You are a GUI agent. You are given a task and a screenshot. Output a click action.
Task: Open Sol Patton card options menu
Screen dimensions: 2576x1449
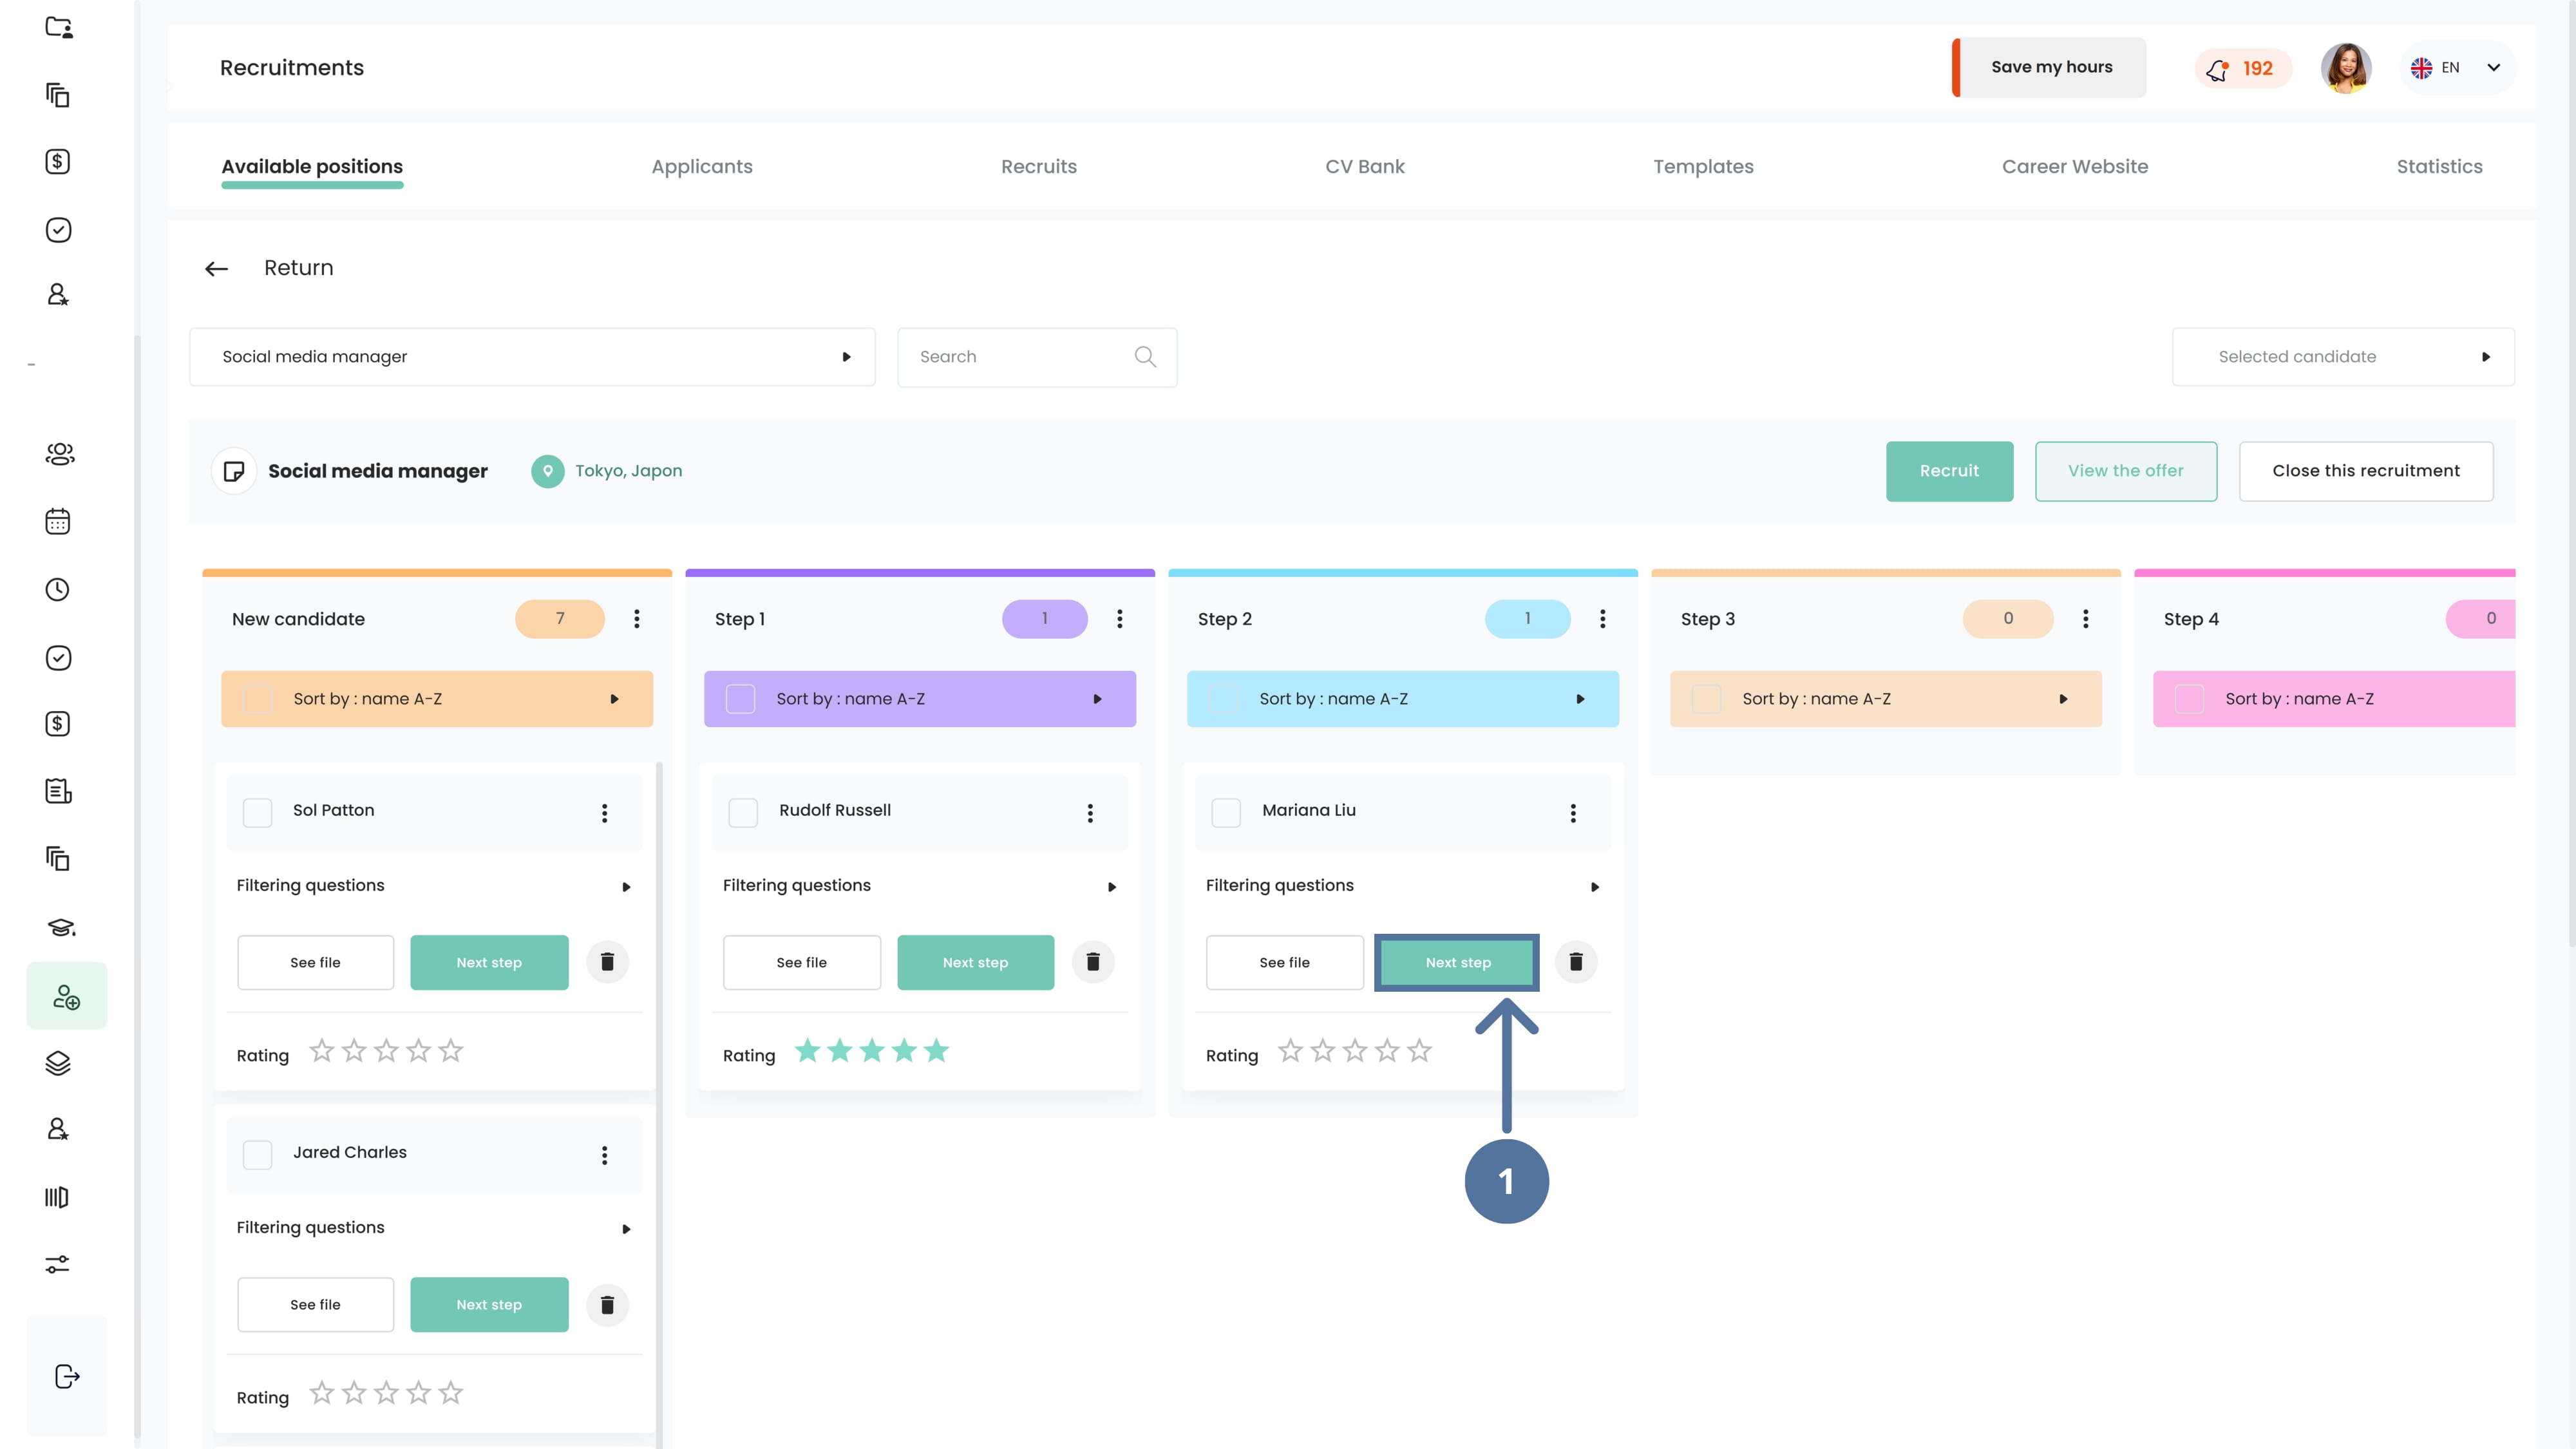point(604,813)
